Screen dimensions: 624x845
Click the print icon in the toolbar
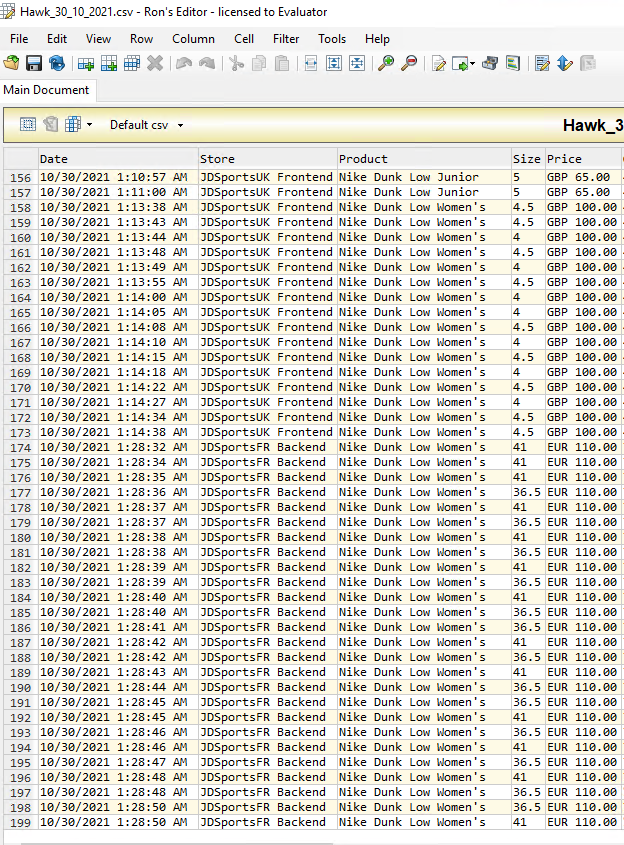490,64
